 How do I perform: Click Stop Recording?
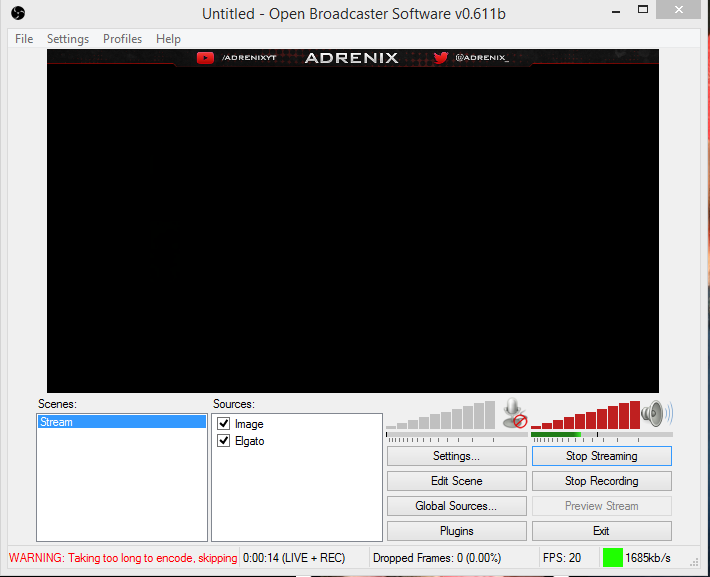(x=602, y=481)
